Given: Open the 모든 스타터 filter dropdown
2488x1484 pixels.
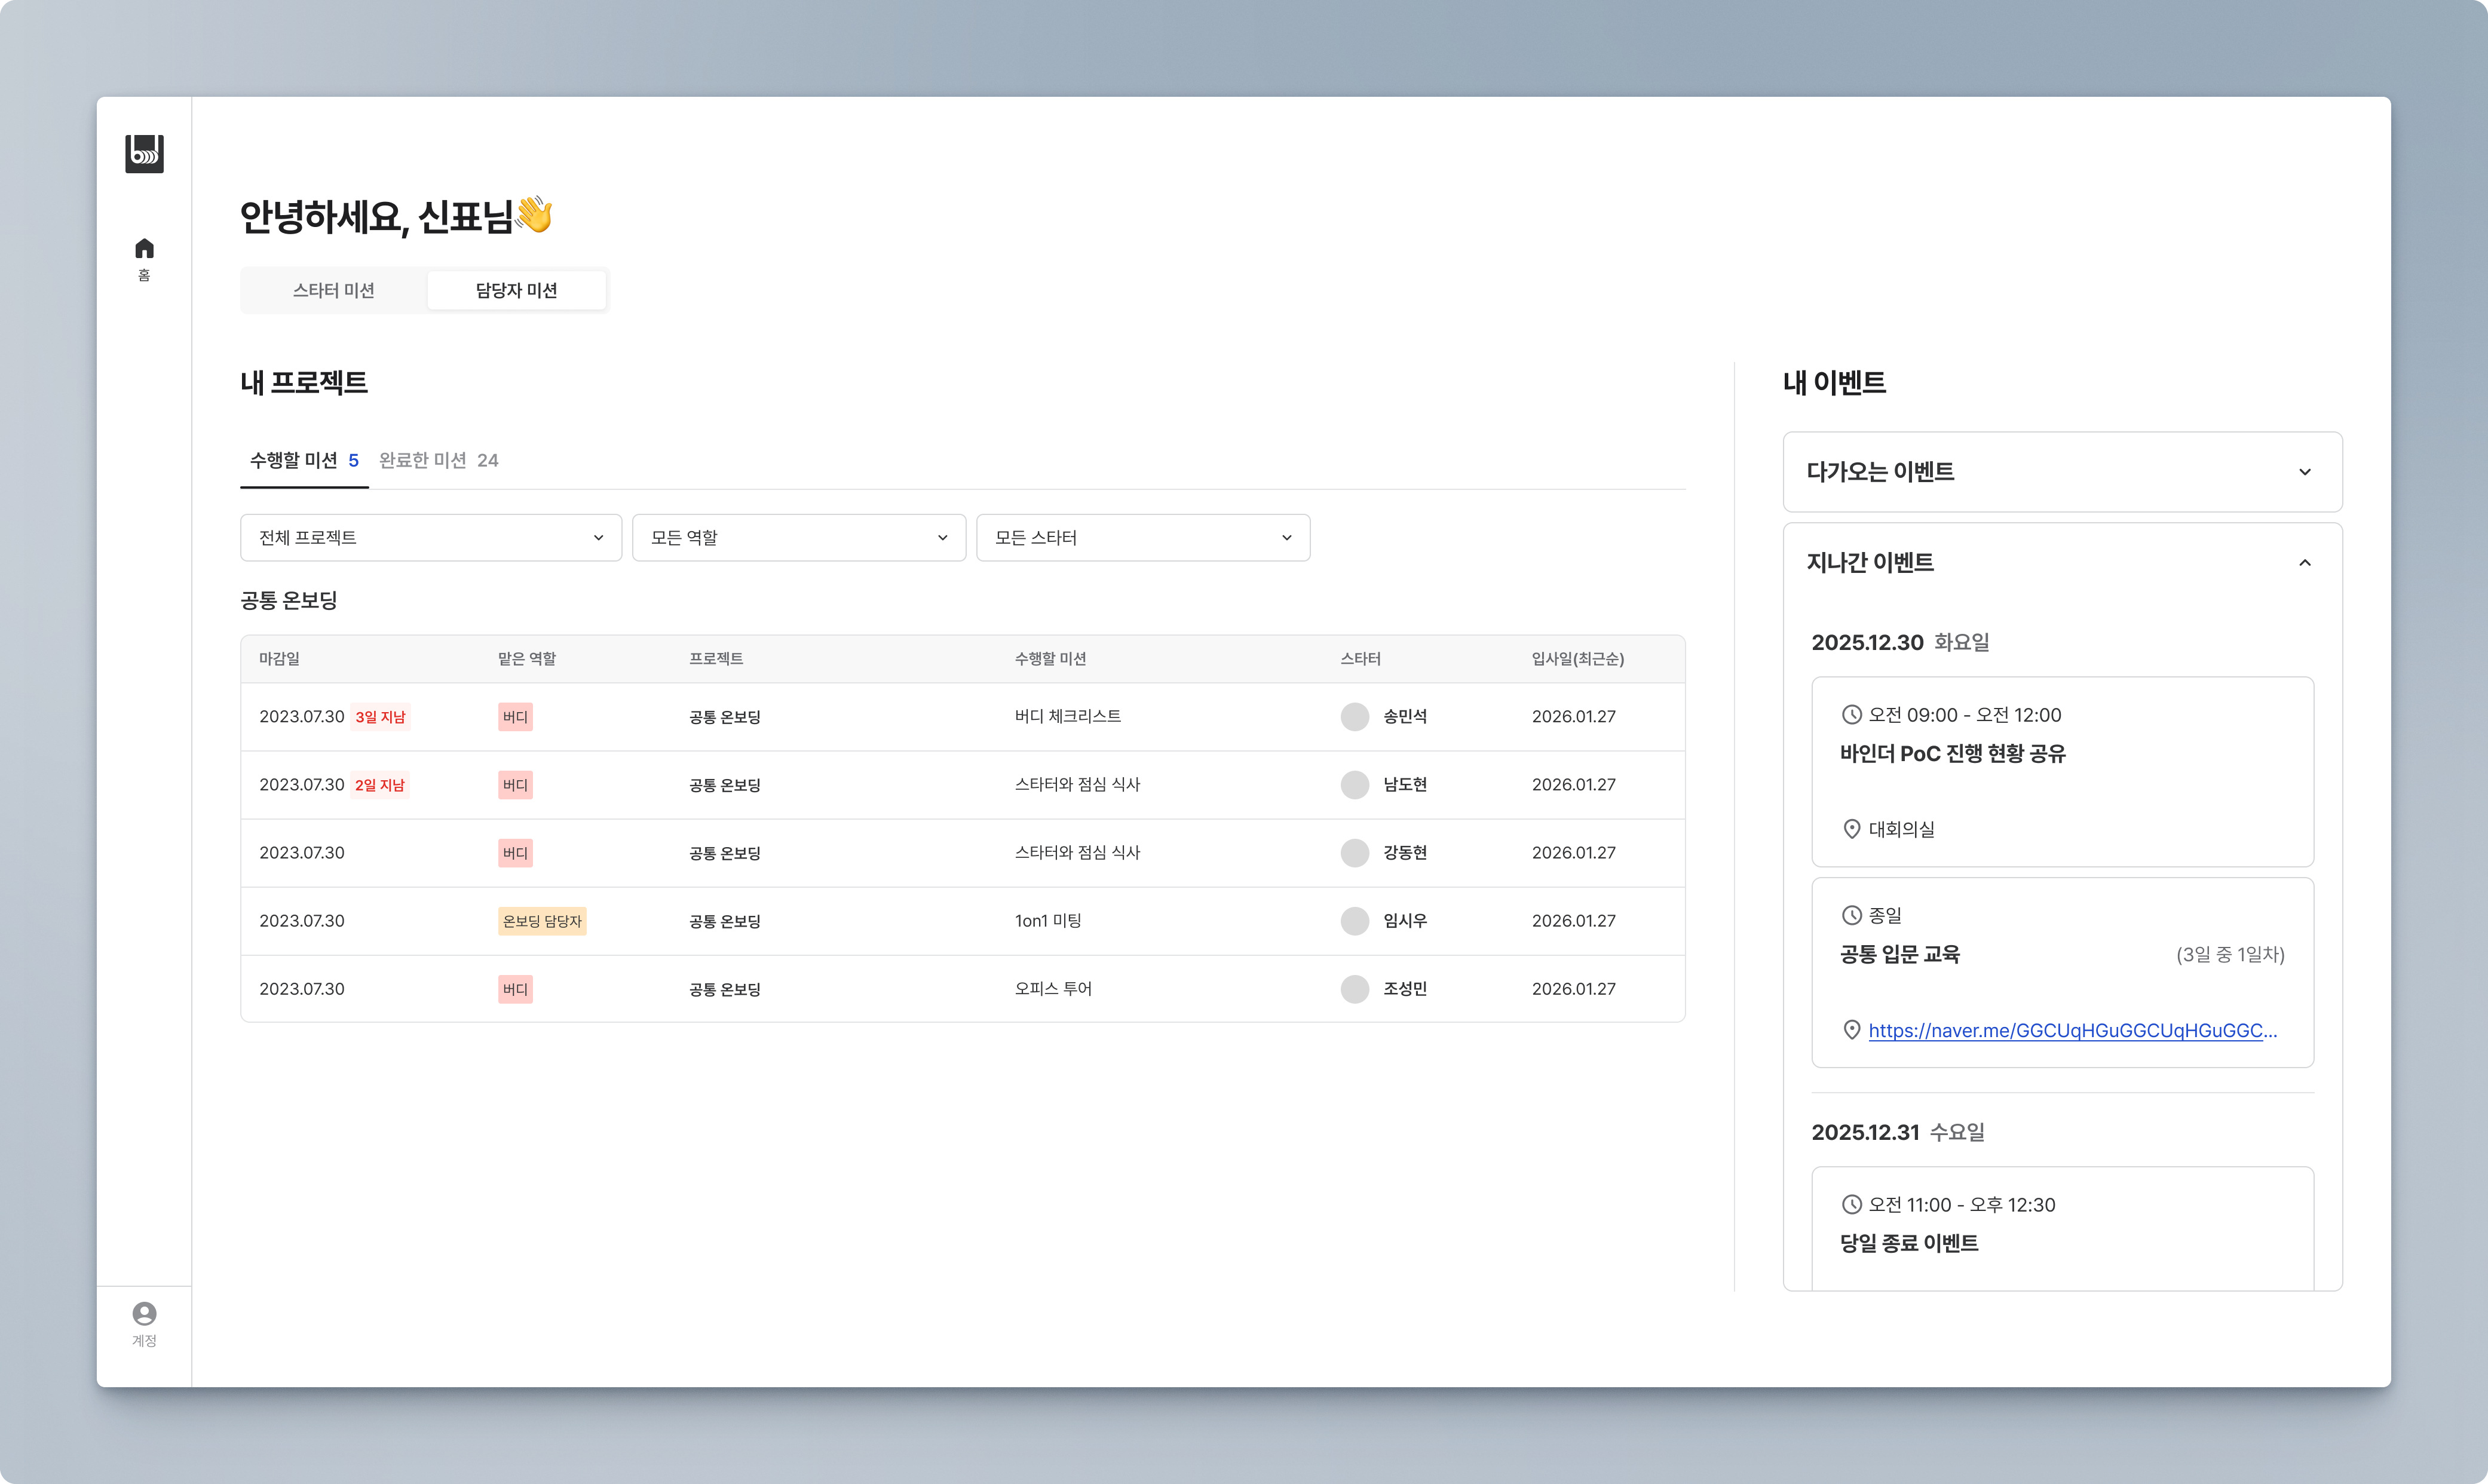Looking at the screenshot, I should click(1142, 538).
